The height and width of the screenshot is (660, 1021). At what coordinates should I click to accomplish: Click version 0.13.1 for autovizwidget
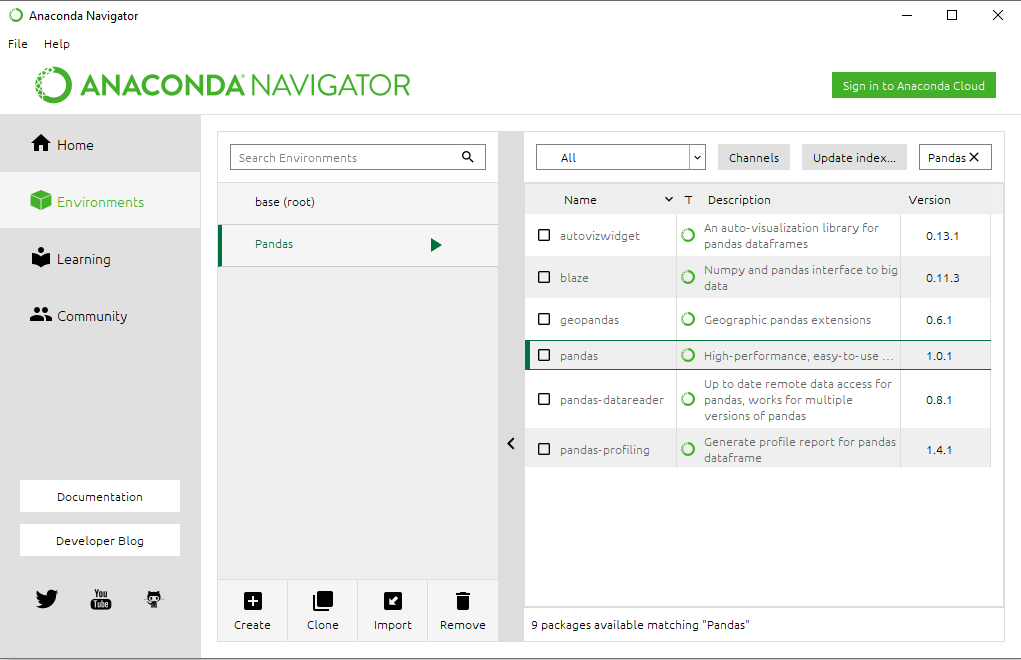point(942,236)
